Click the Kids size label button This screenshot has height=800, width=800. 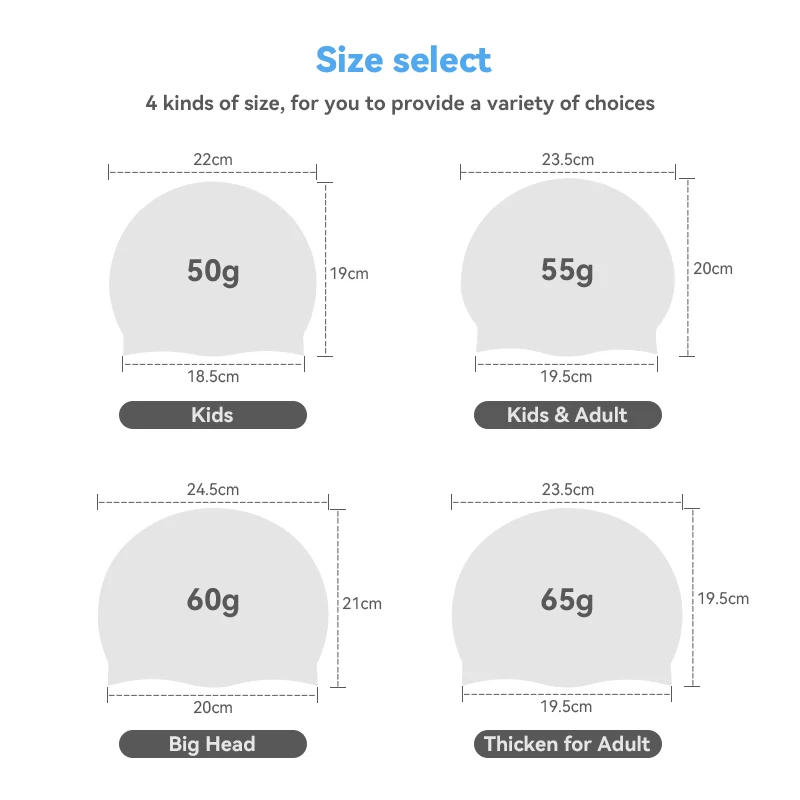pyautogui.click(x=213, y=415)
